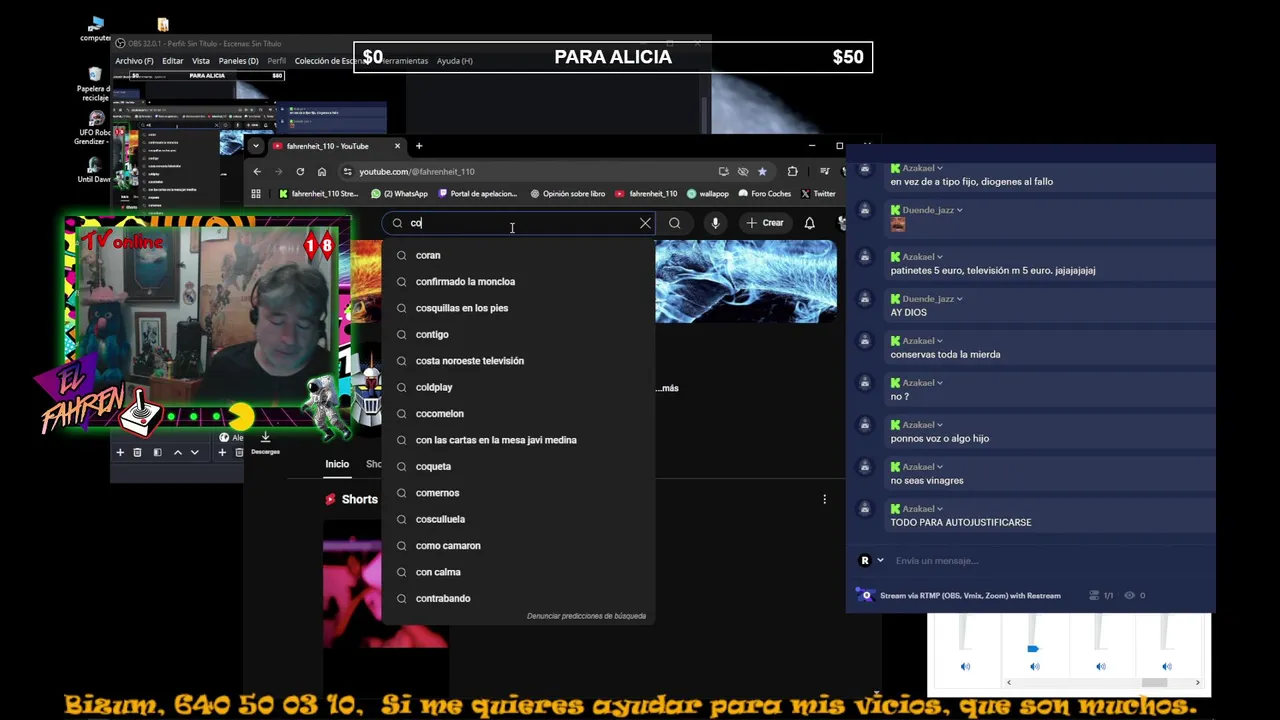Open OBS Vista menu
The height and width of the screenshot is (720, 1280).
(x=201, y=61)
